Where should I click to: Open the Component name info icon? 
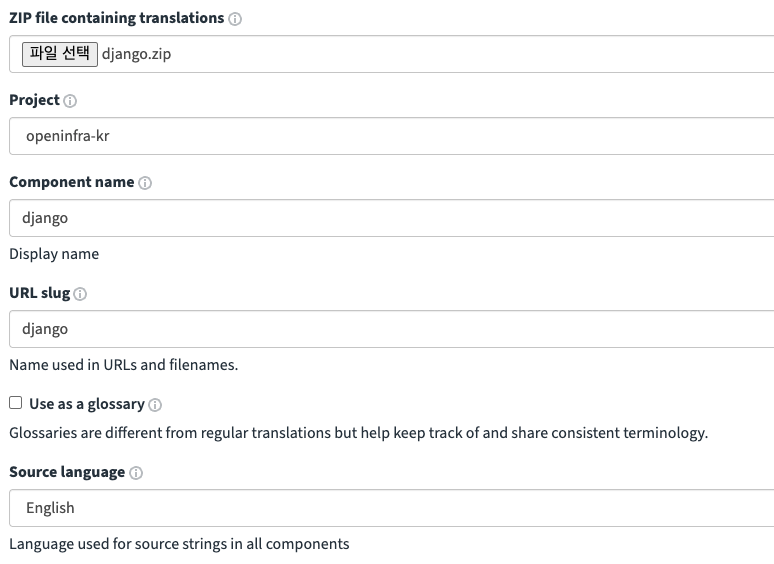tap(145, 183)
